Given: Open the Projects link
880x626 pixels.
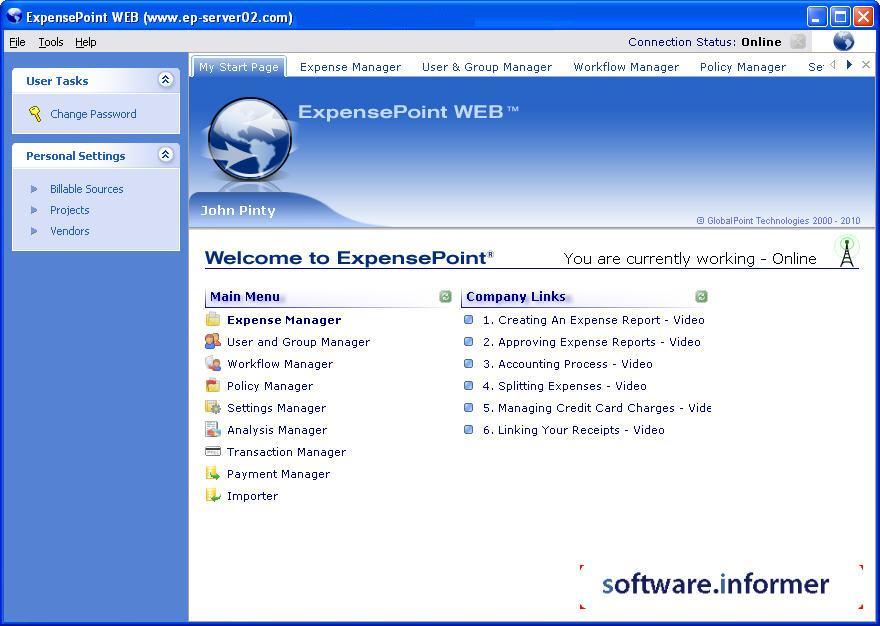Looking at the screenshot, I should coord(70,210).
